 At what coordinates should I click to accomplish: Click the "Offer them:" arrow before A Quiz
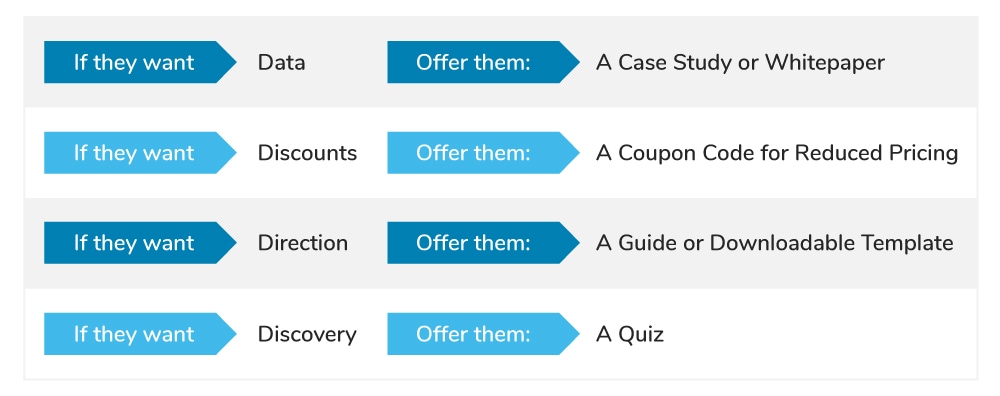(483, 334)
